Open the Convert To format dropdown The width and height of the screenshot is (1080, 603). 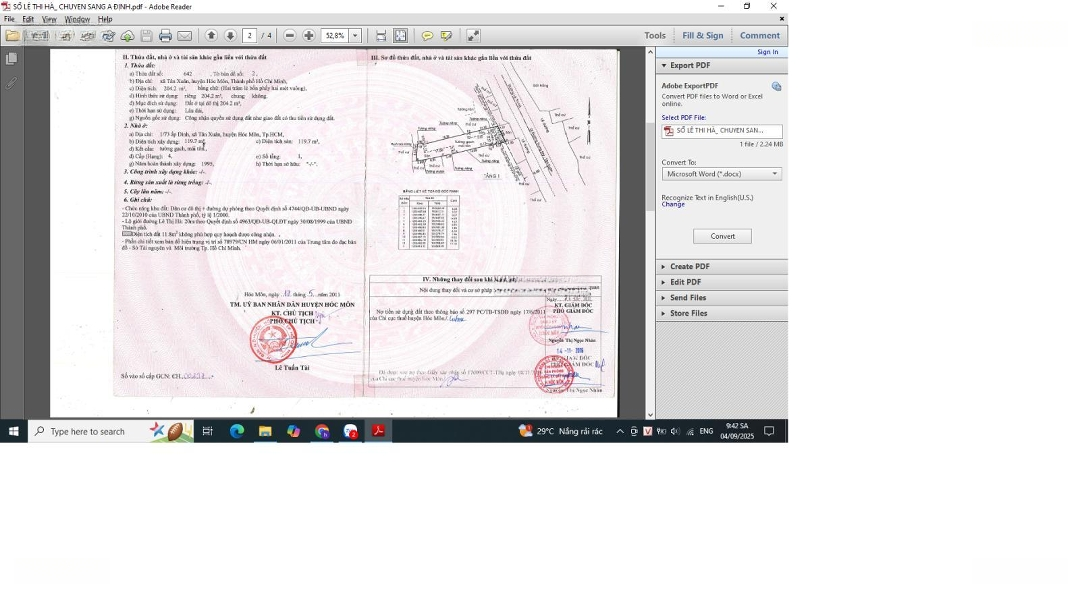(x=721, y=174)
